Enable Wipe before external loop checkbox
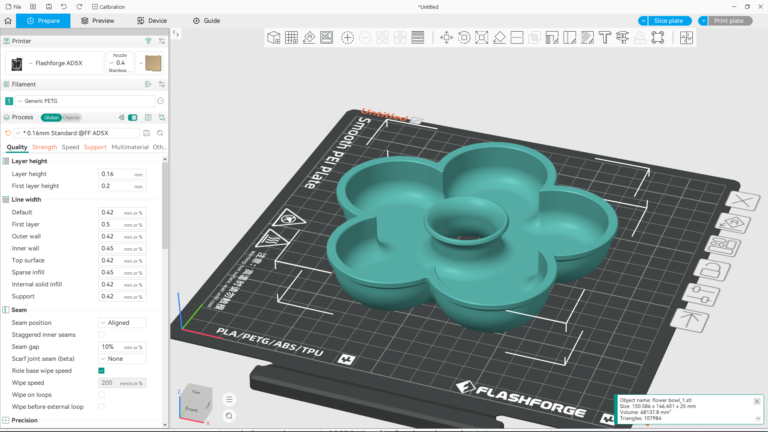768x432 pixels. click(x=101, y=407)
